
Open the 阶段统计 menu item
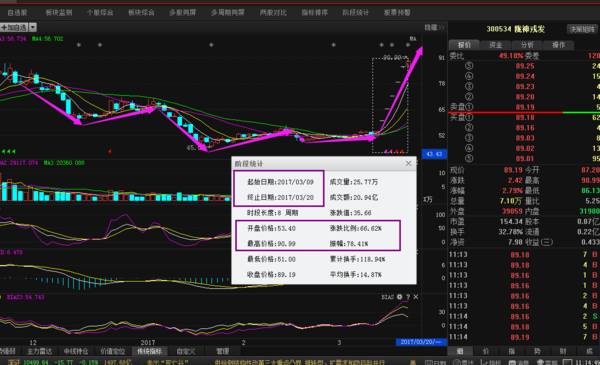(x=356, y=13)
